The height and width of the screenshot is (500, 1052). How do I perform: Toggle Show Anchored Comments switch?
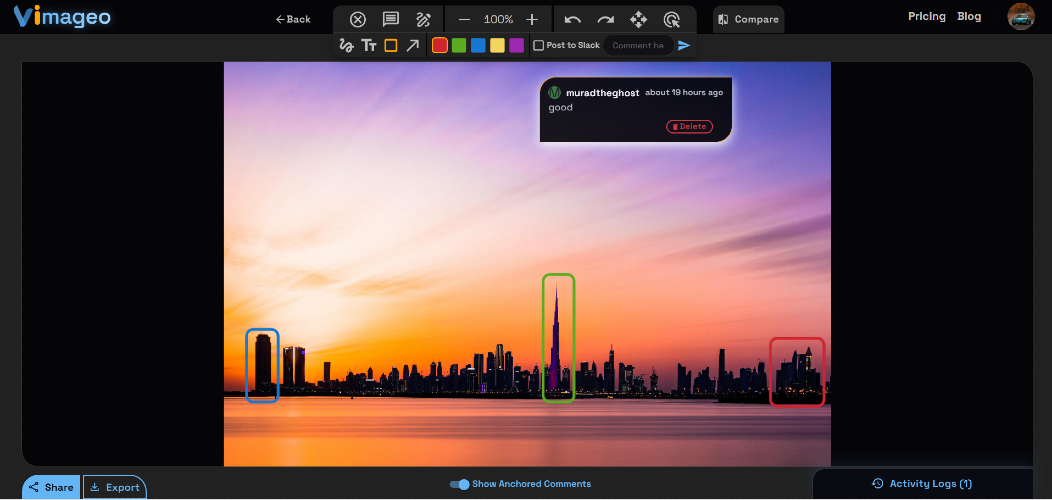click(460, 484)
